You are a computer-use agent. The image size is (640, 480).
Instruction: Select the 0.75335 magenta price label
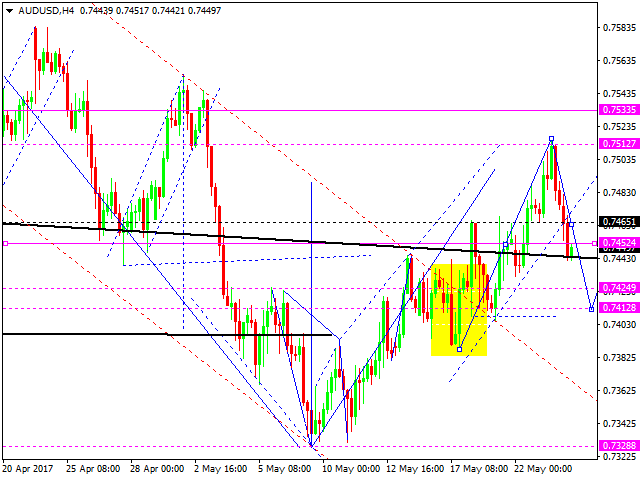tap(619, 109)
